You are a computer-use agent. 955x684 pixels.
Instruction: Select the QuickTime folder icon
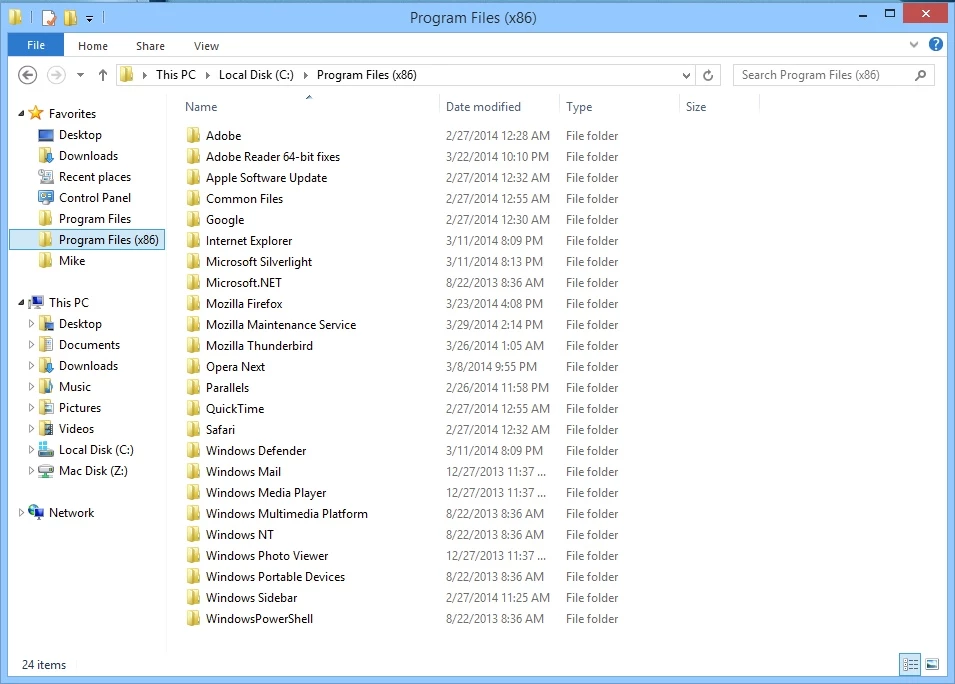[193, 409]
